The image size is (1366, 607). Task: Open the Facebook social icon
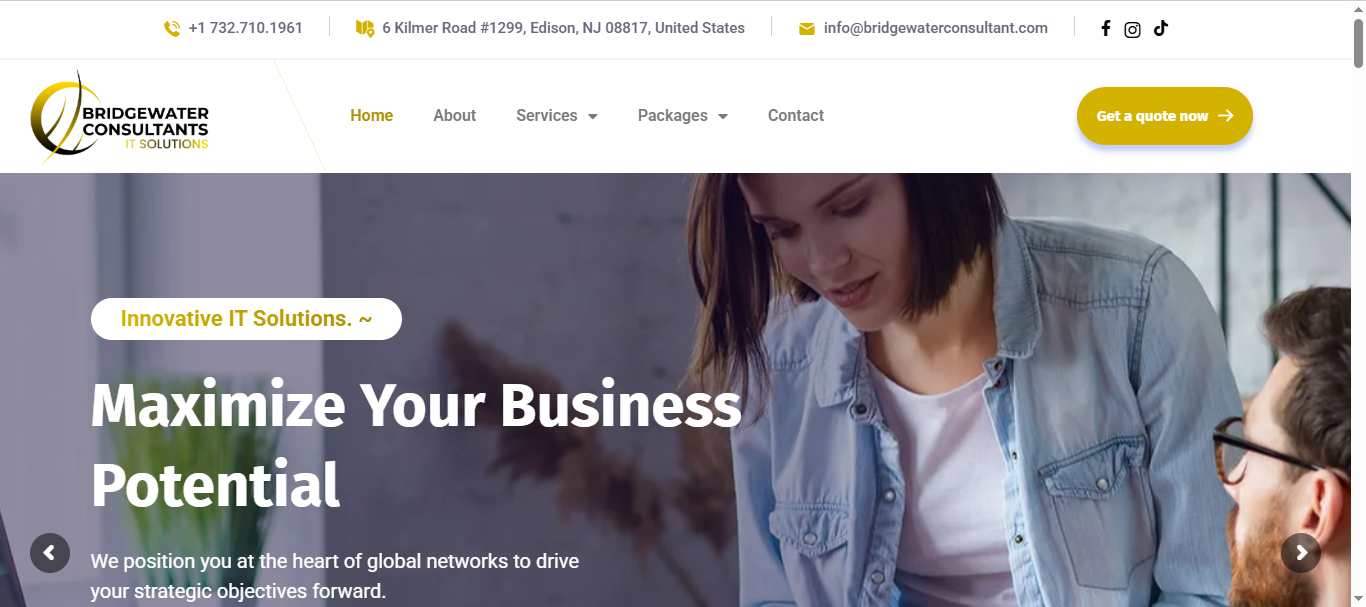point(1105,28)
